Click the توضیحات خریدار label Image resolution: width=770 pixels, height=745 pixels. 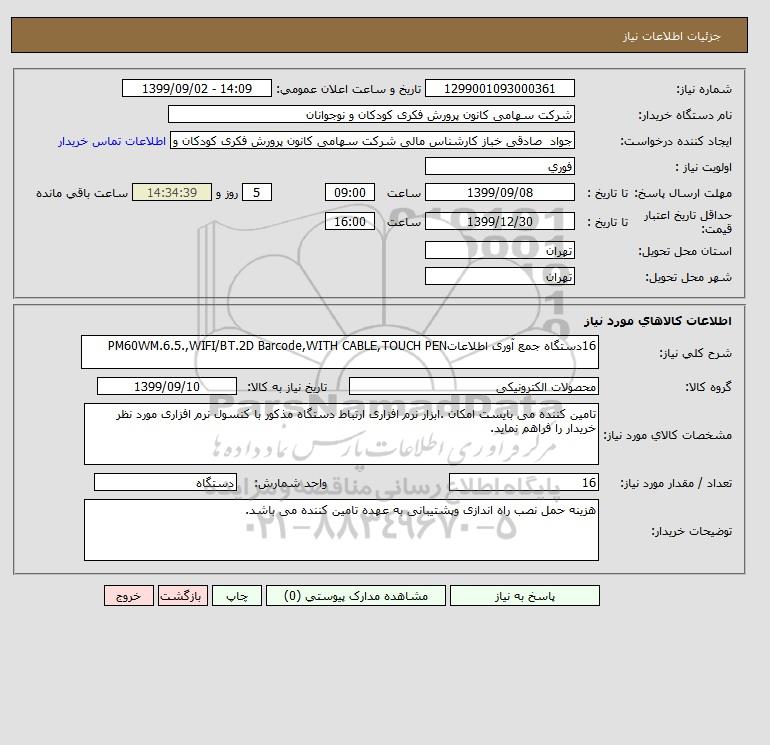pyautogui.click(x=691, y=531)
